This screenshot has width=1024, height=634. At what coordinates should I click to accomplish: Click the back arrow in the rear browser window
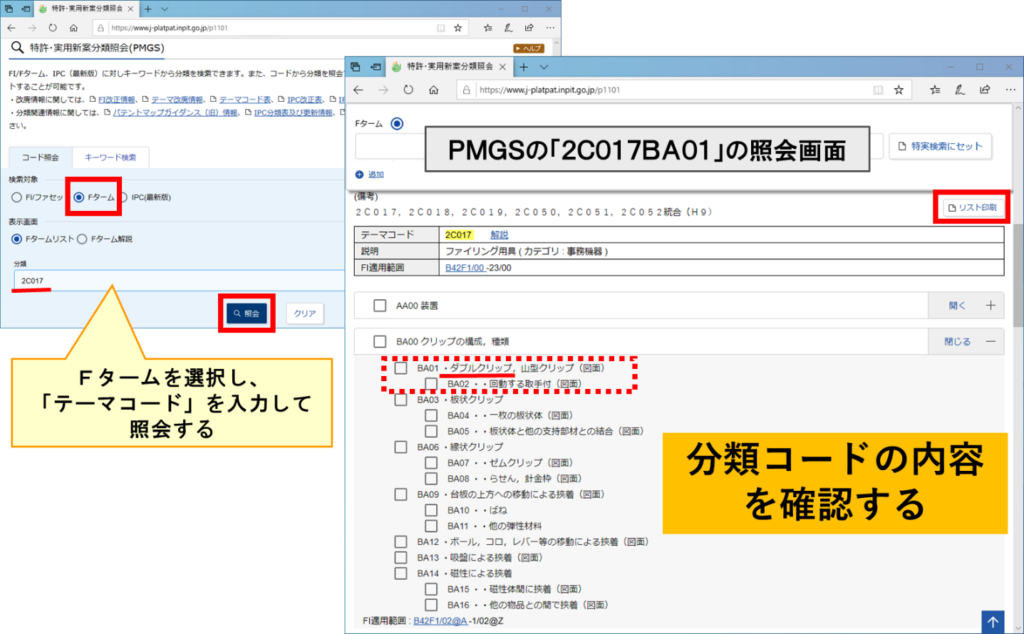pyautogui.click(x=11, y=28)
